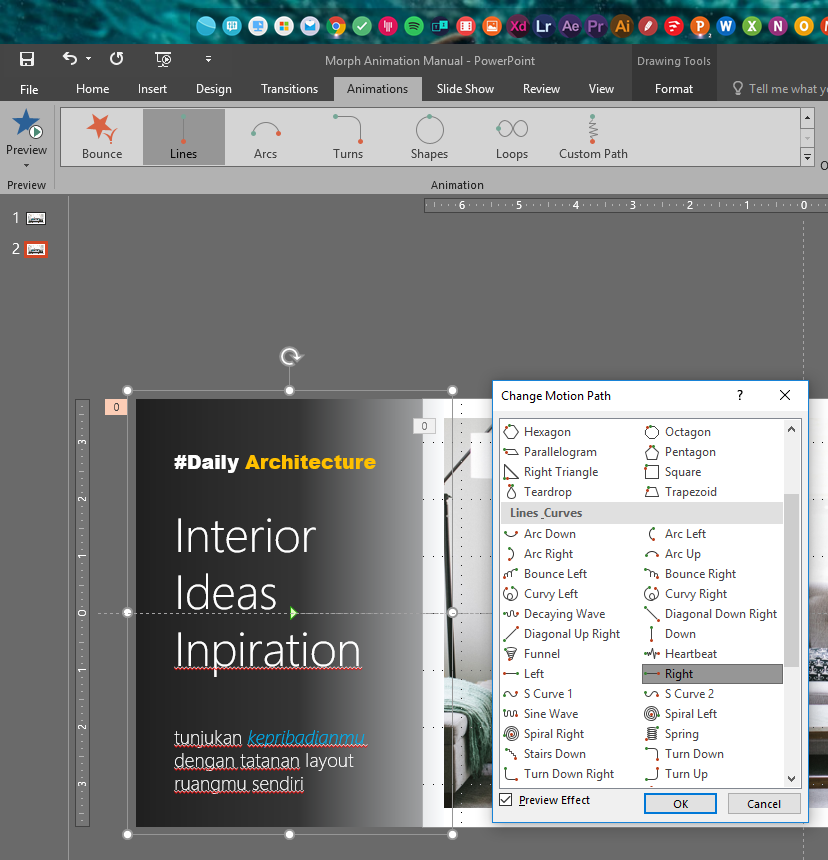Open the Undo history dropdown arrow
Viewport: 828px width, 860px height.
coord(88,59)
